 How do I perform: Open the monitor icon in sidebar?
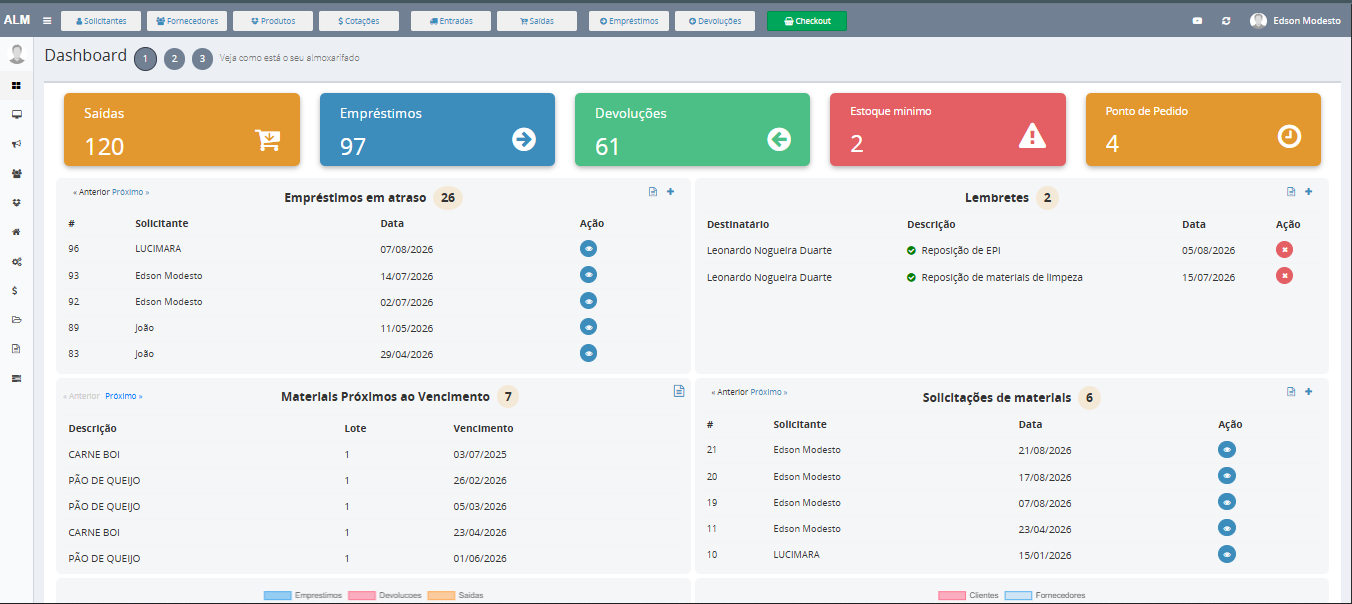16,114
